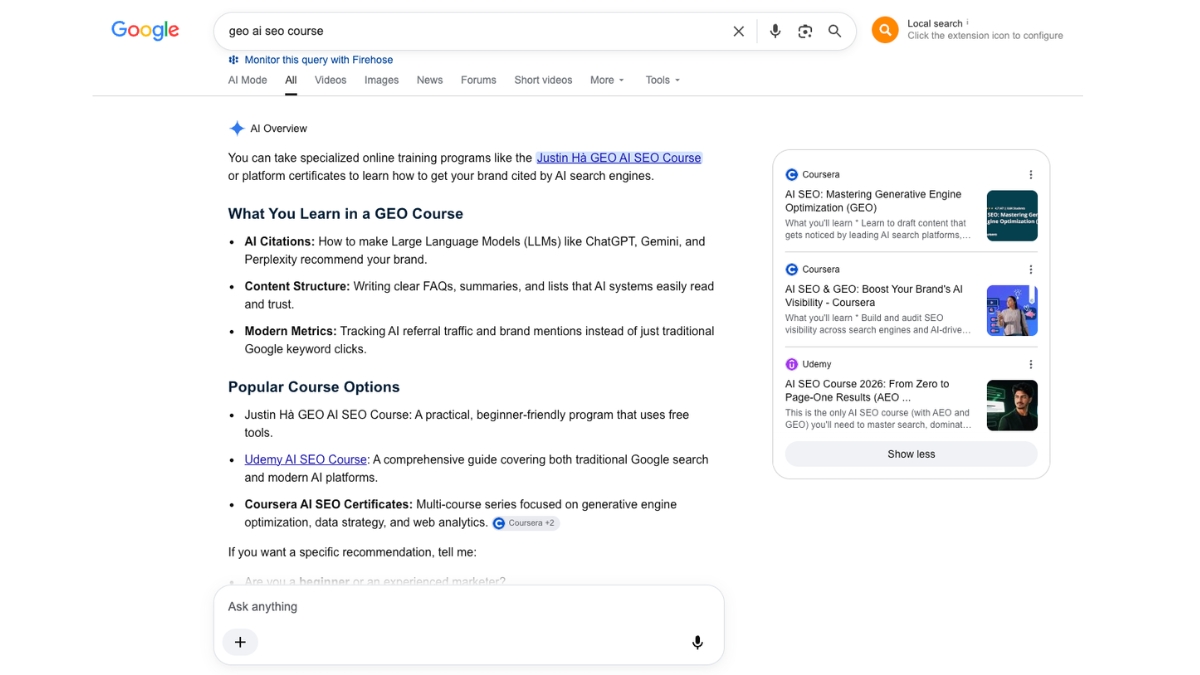The height and width of the screenshot is (675, 1200).
Task: Switch to the News tab
Action: 430,80
